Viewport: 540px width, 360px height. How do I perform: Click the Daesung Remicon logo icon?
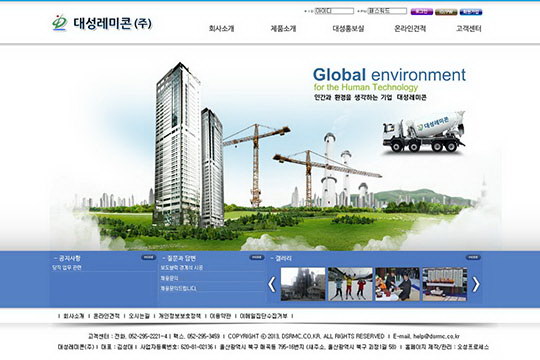(x=59, y=23)
